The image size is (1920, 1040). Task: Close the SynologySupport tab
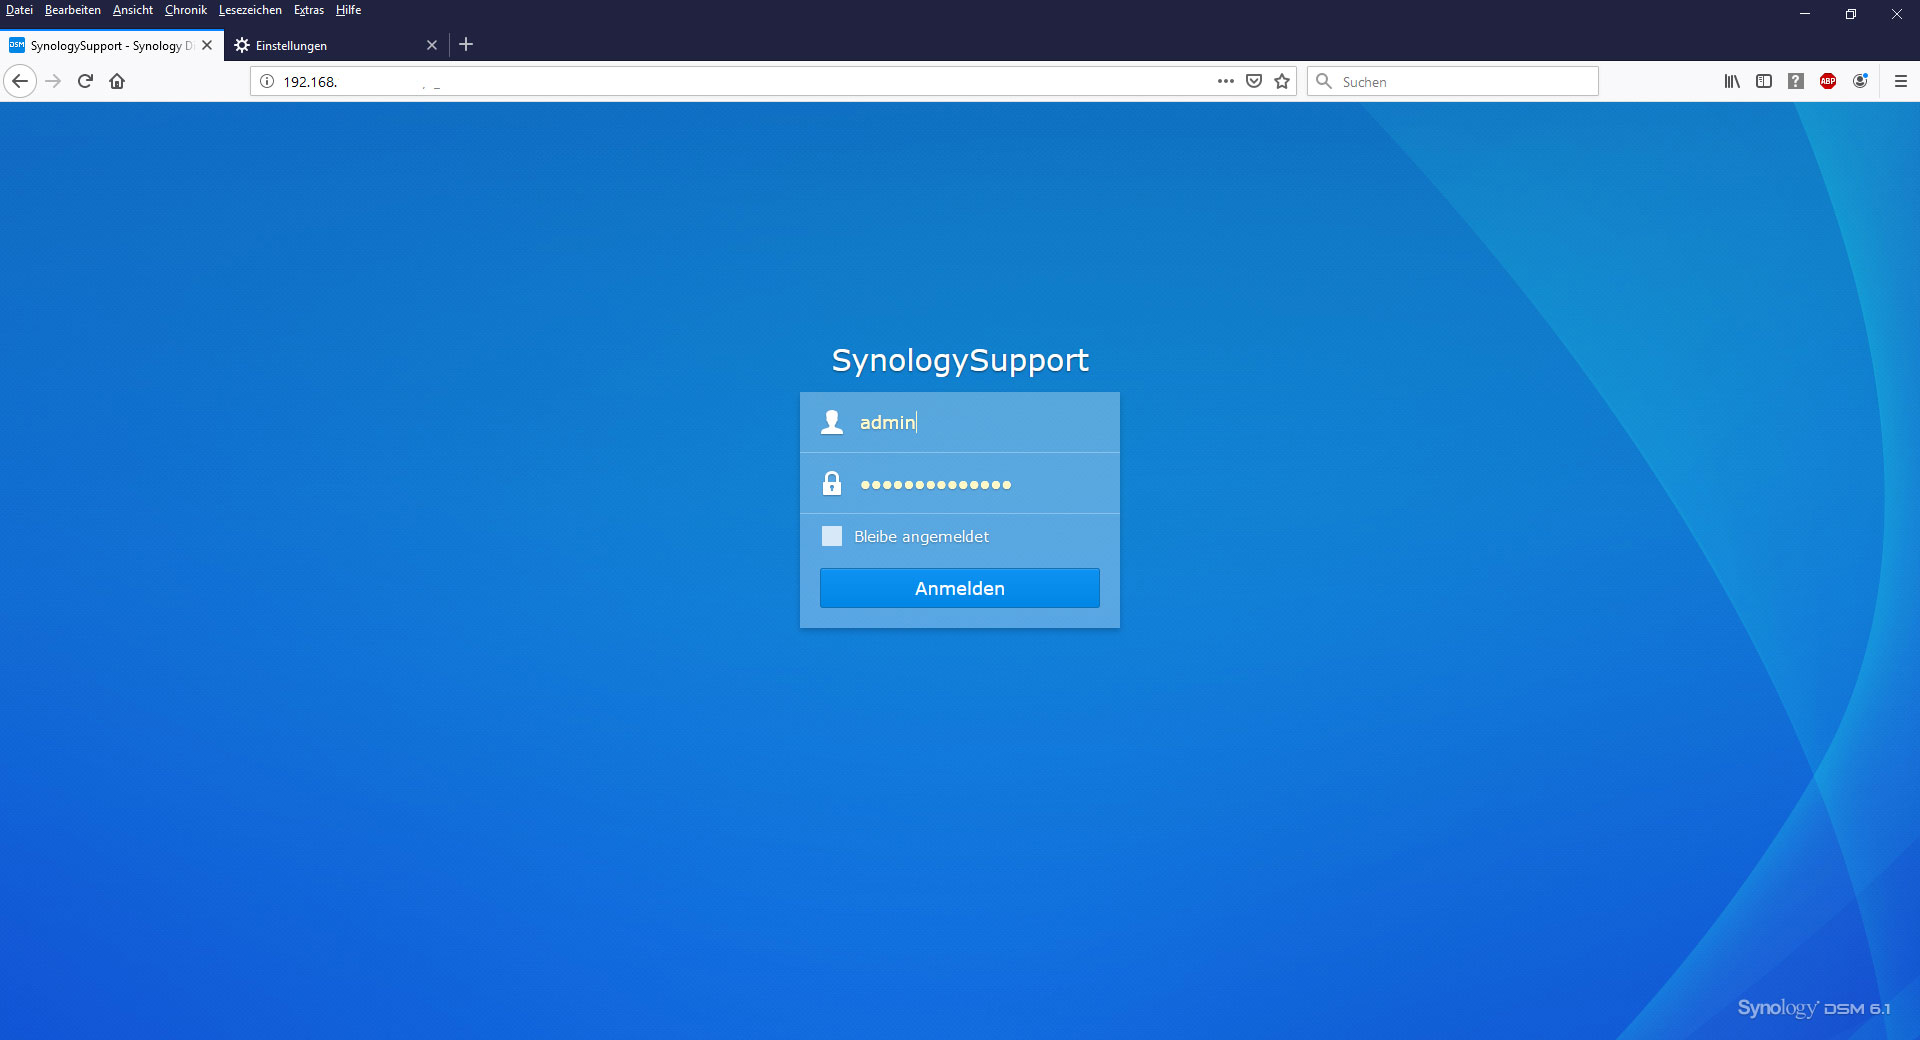click(207, 45)
